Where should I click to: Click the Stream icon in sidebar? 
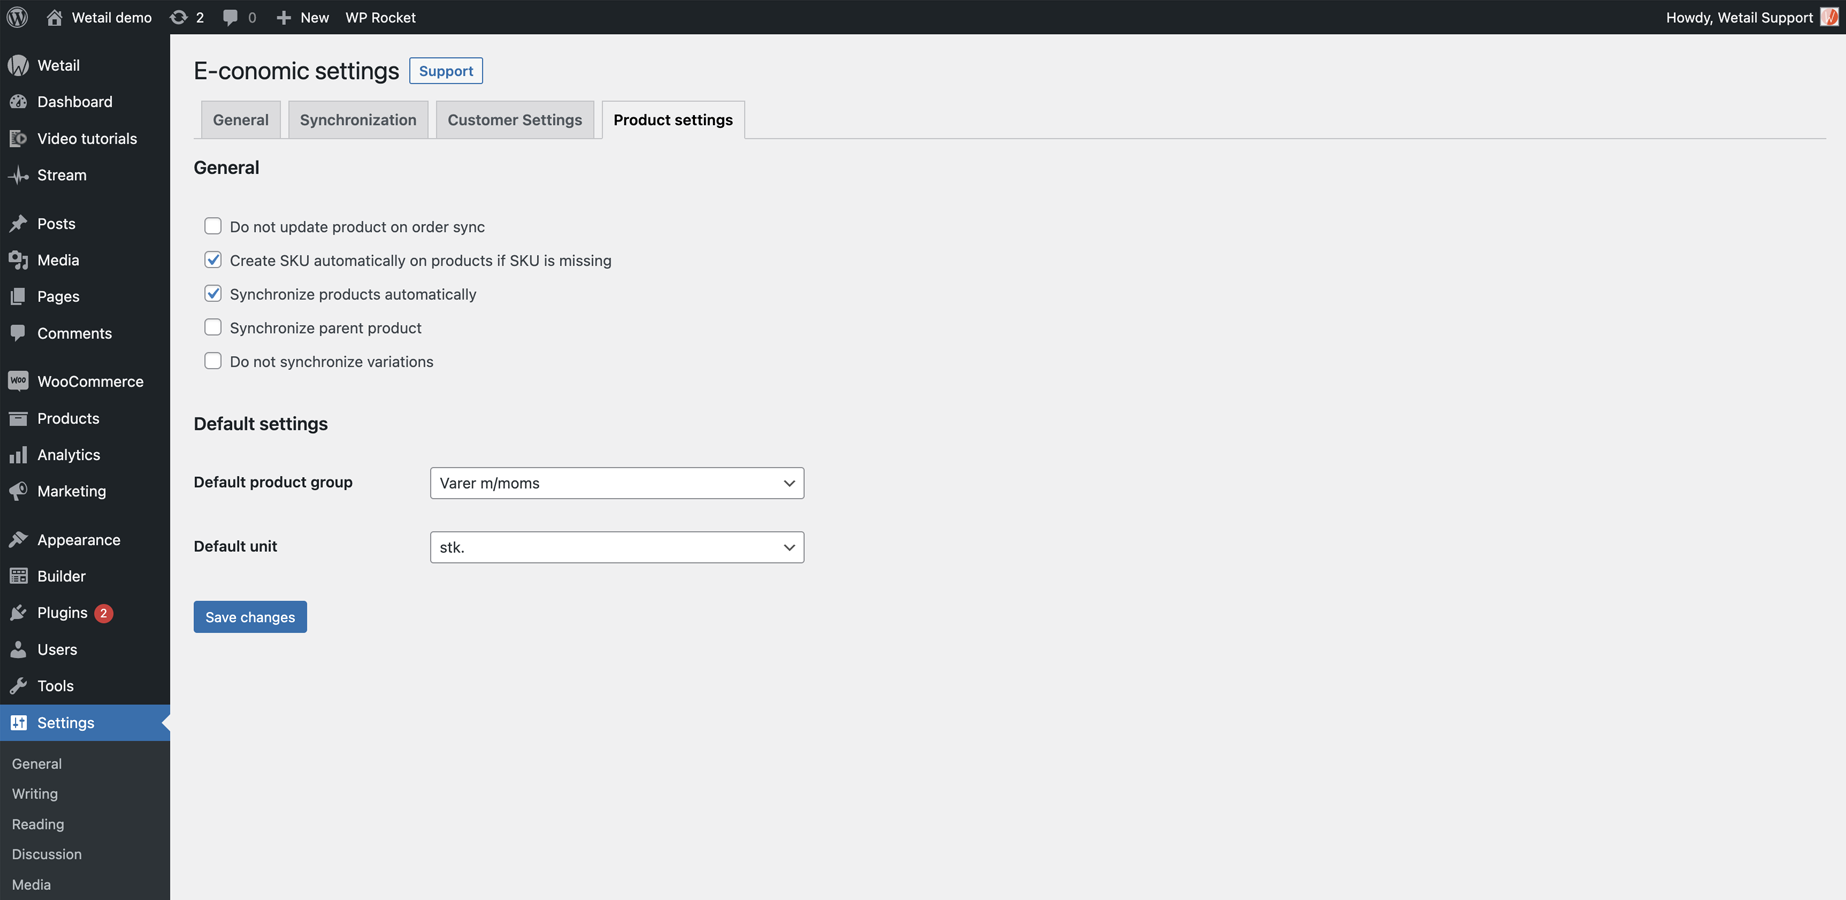18,175
